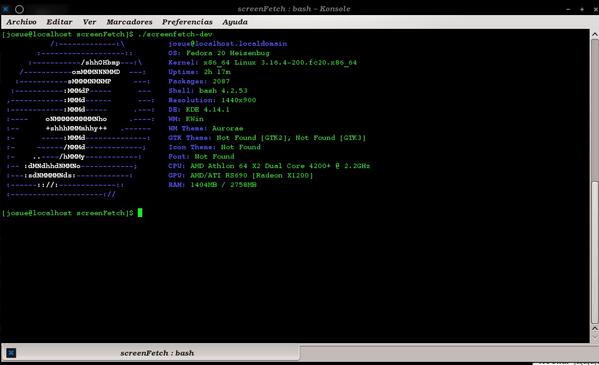This screenshot has width=599, height=365.
Task: Click the scrollbar up arrow at the top
Action: coord(594,34)
